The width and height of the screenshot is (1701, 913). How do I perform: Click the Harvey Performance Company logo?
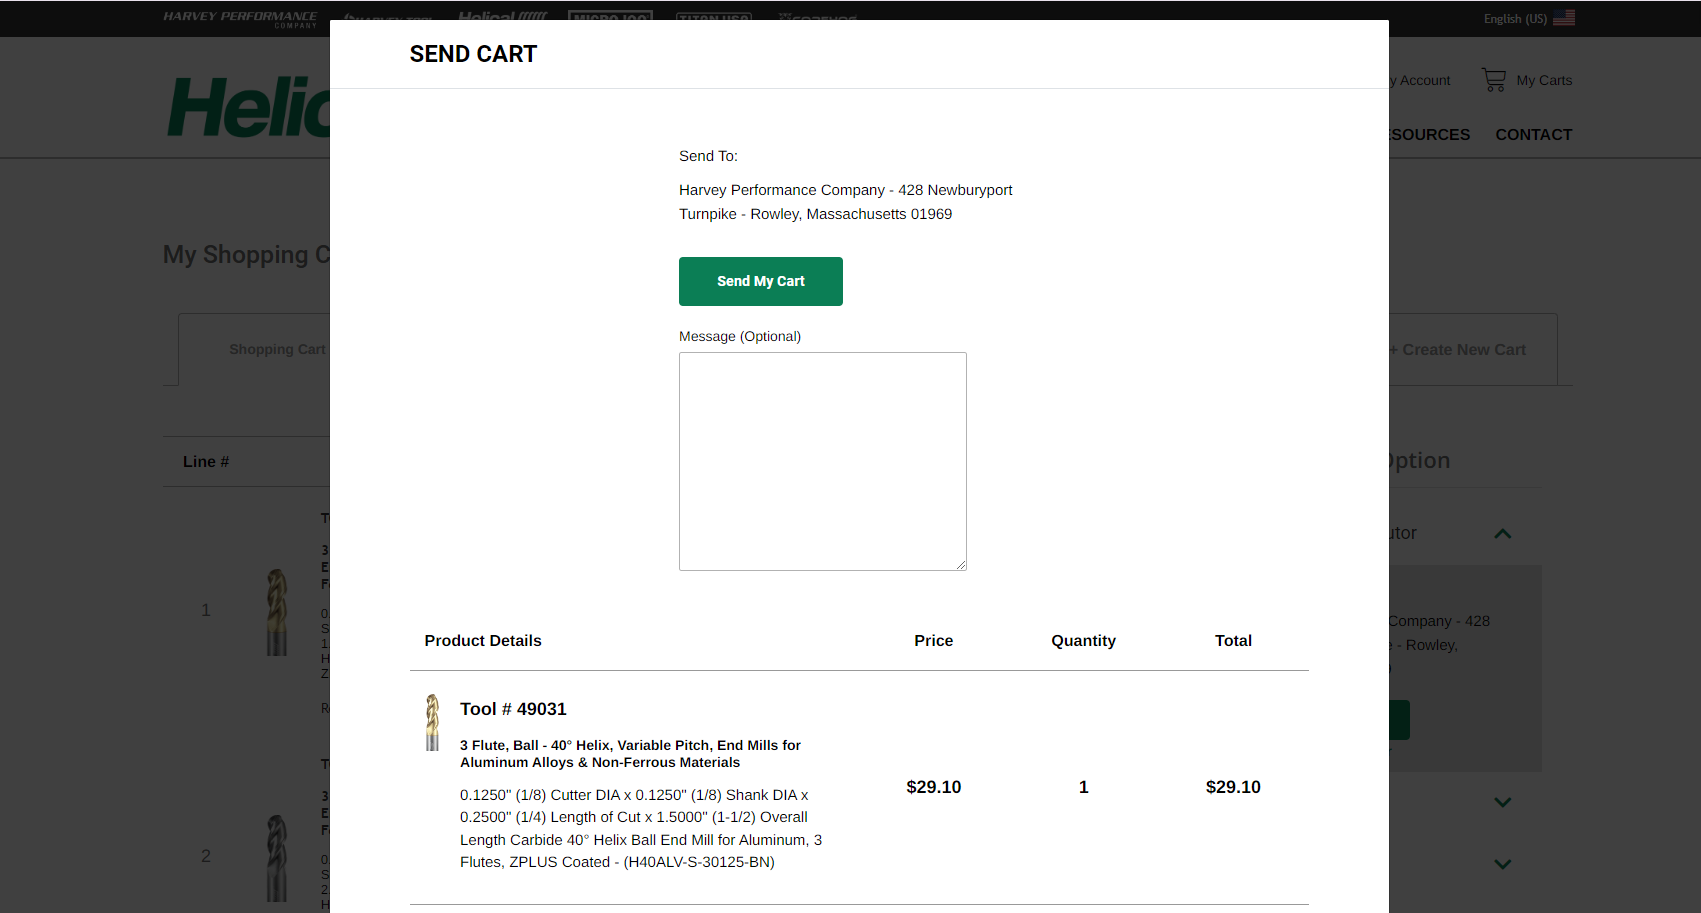click(240, 17)
